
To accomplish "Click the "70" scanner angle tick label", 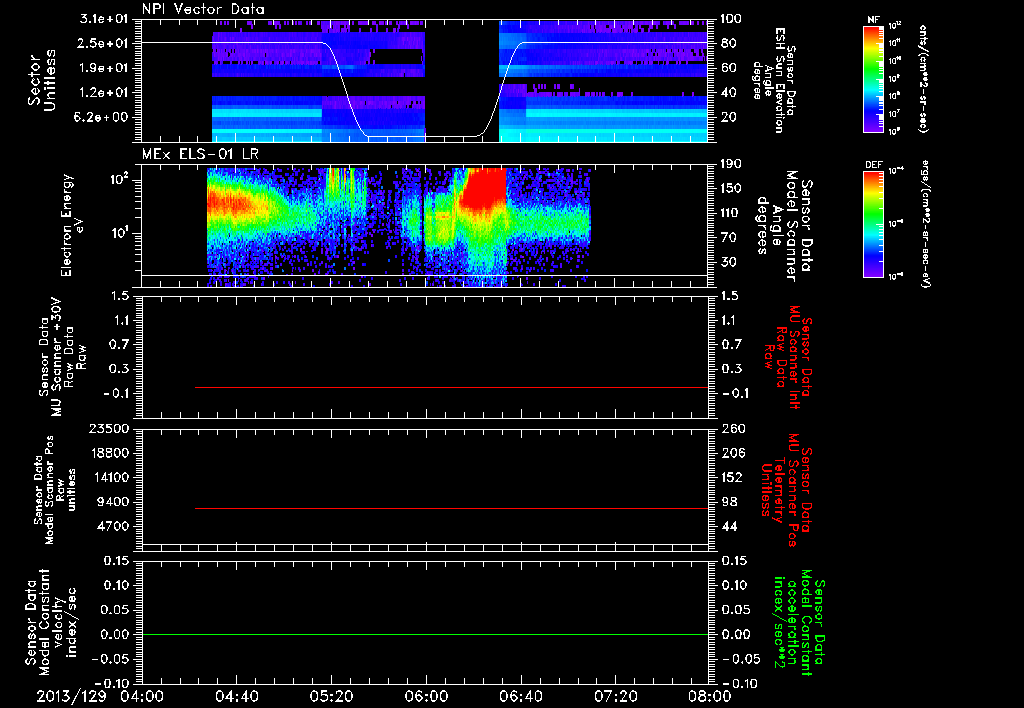I will [x=729, y=238].
